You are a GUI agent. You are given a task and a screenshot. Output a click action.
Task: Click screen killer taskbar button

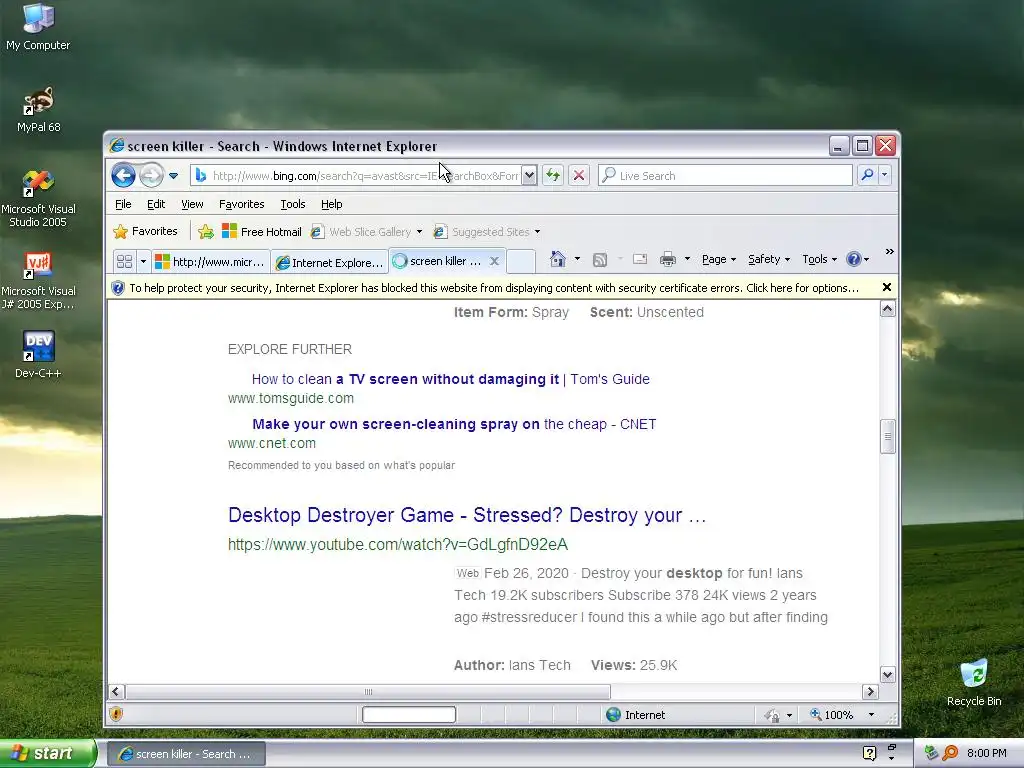[x=186, y=754]
